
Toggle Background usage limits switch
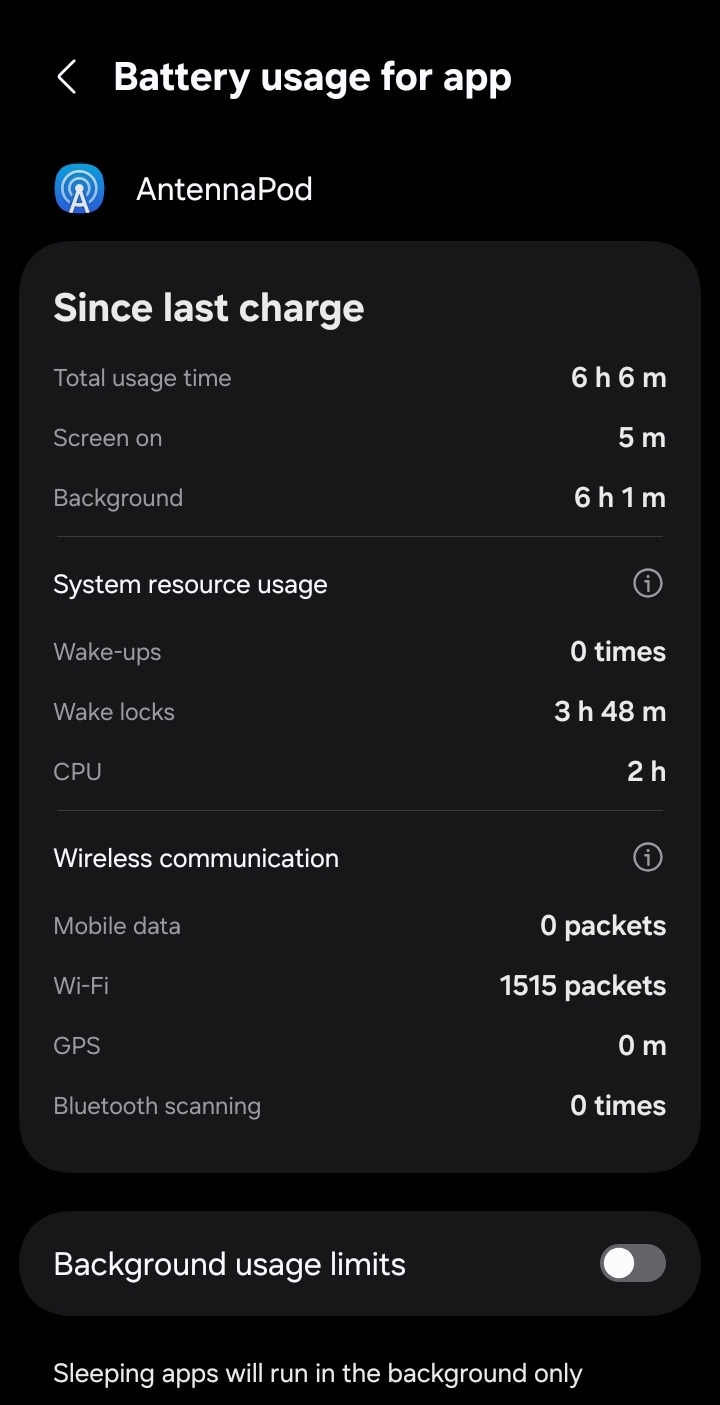[x=632, y=1263]
